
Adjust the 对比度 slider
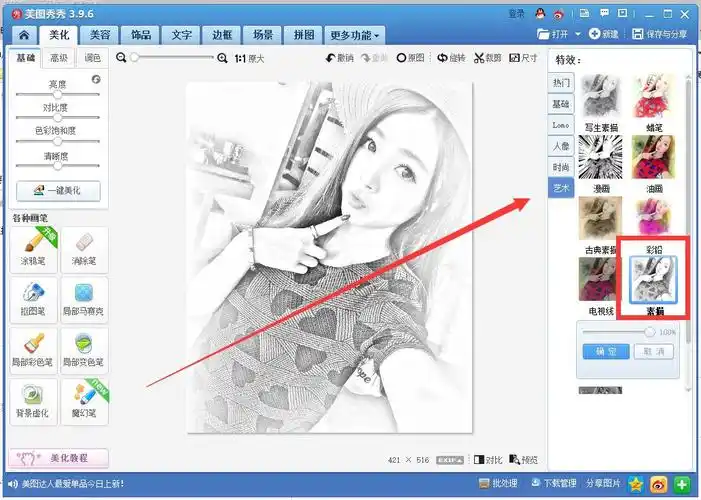58,118
